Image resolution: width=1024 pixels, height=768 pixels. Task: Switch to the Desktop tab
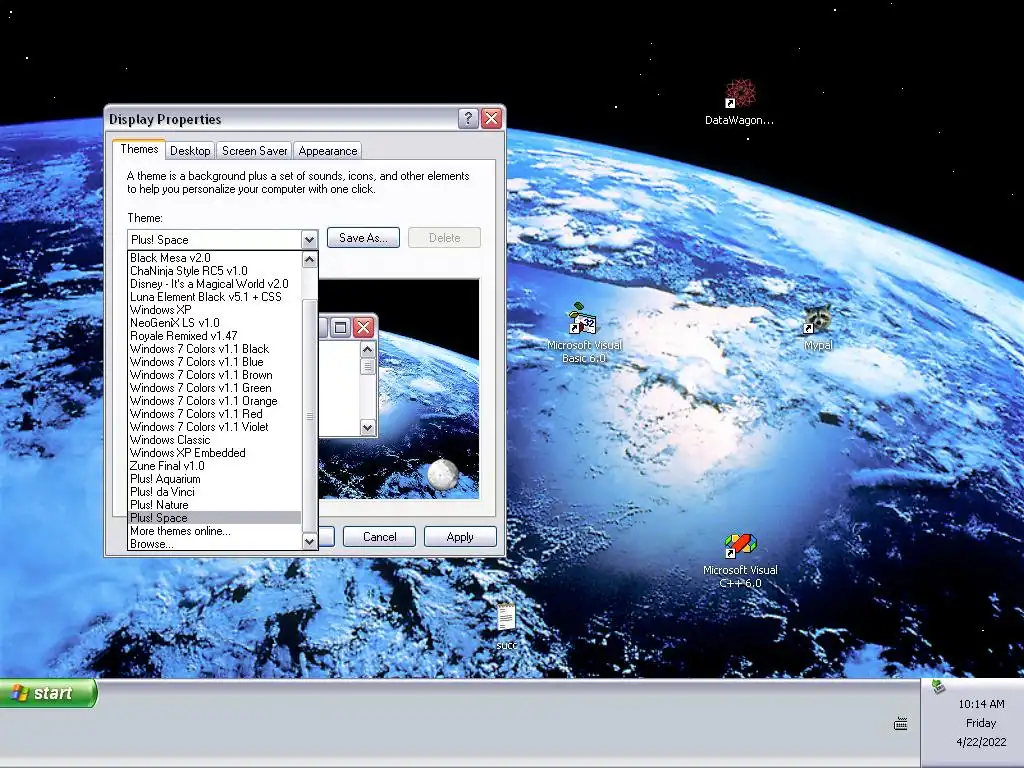(x=190, y=151)
